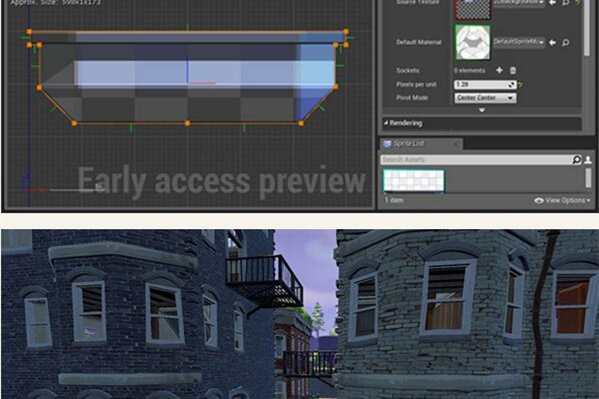Close the Sprite List tab
This screenshot has width=599, height=399.
pyautogui.click(x=455, y=144)
